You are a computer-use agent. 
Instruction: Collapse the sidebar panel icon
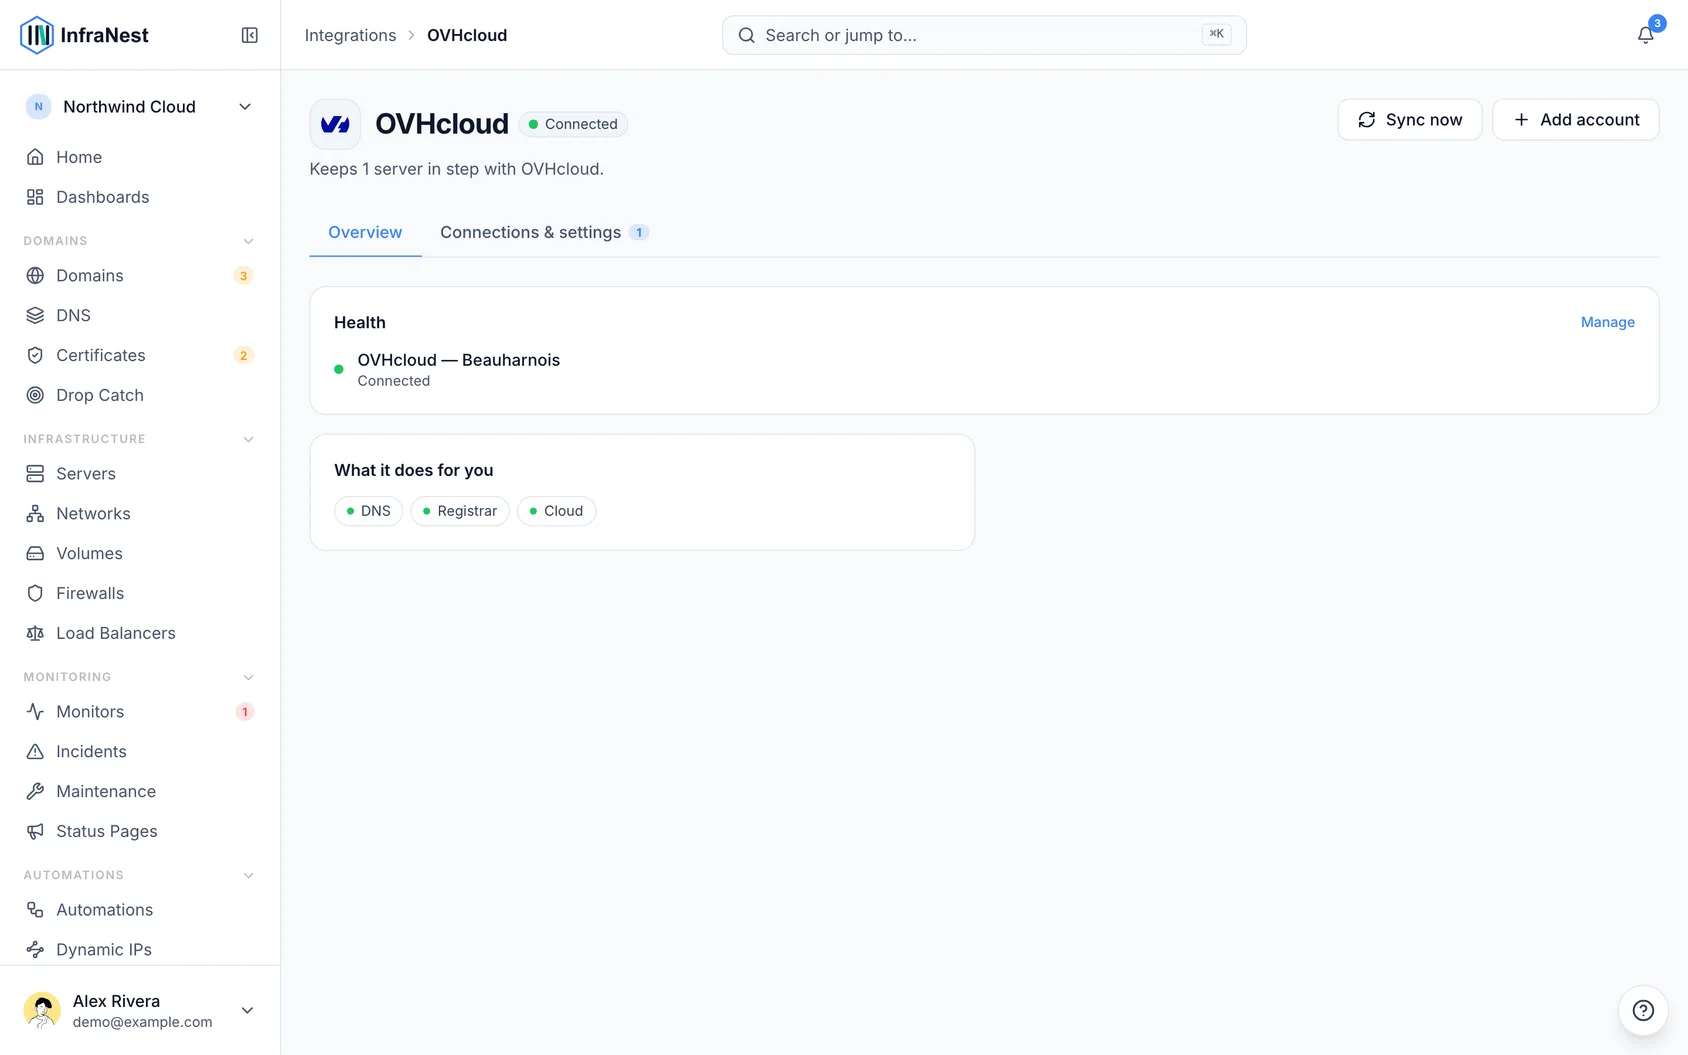(x=250, y=35)
